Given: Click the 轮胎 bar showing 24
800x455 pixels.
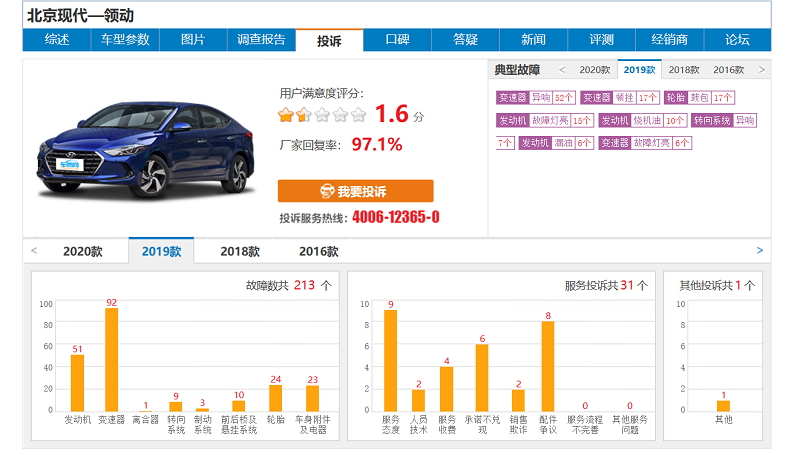Looking at the screenshot, I should (x=276, y=398).
